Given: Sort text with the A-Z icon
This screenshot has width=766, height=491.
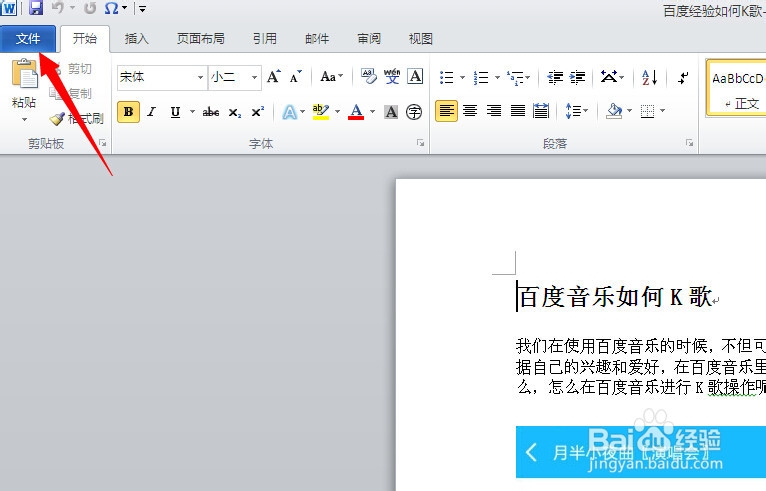Looking at the screenshot, I should tap(649, 77).
